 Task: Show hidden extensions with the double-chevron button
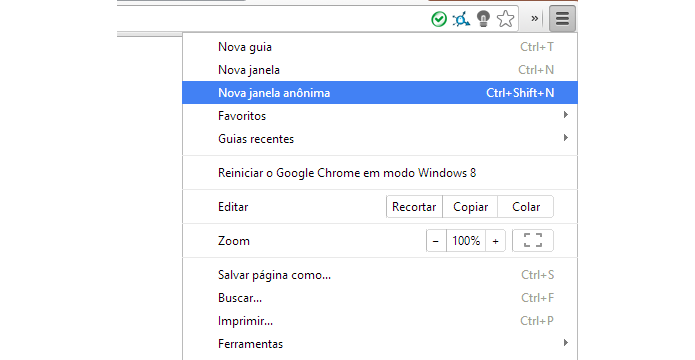click(535, 19)
